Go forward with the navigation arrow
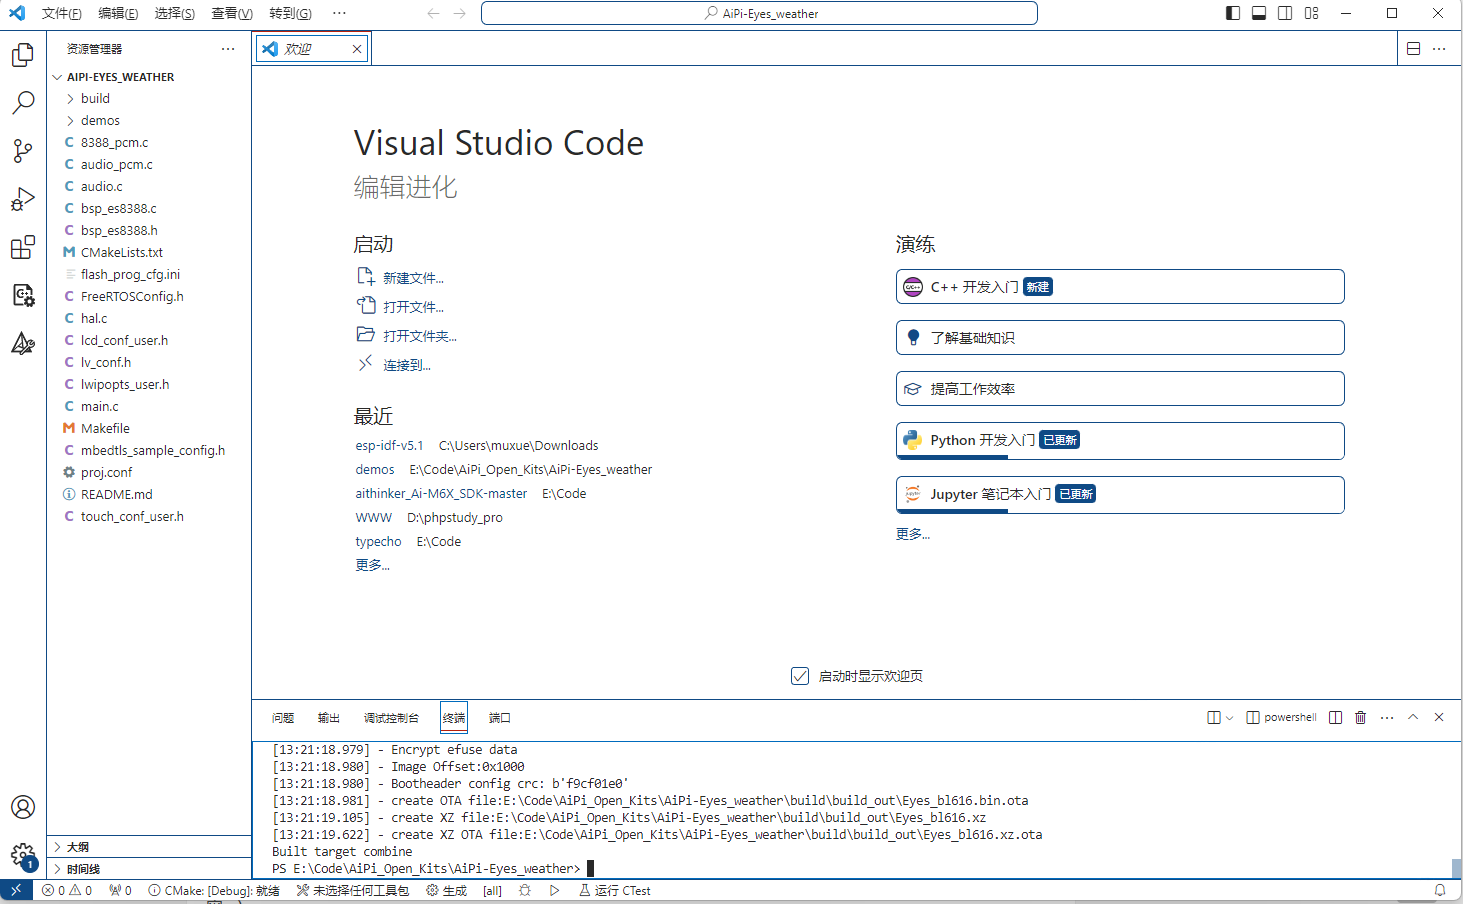This screenshot has width=1463, height=904. point(460,13)
